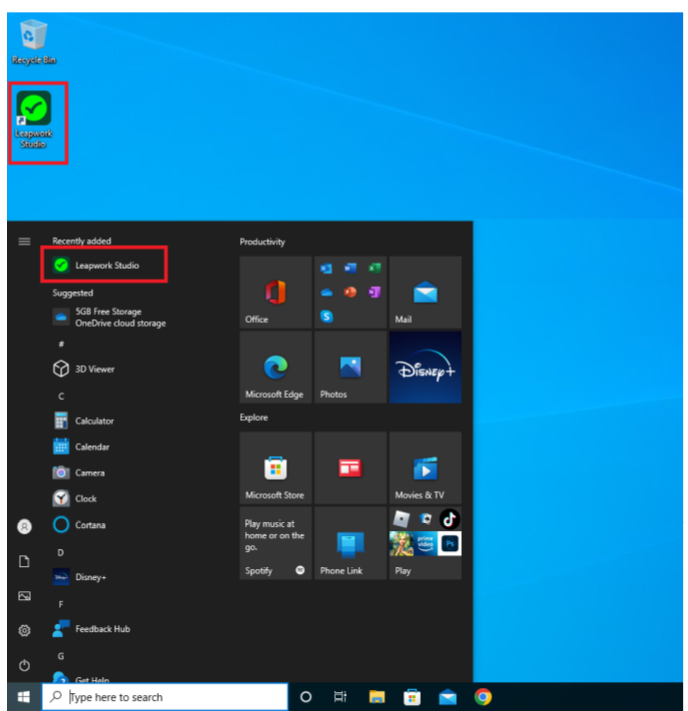
Task: Open Skype icon in Office apps tile
Action: 327,316
